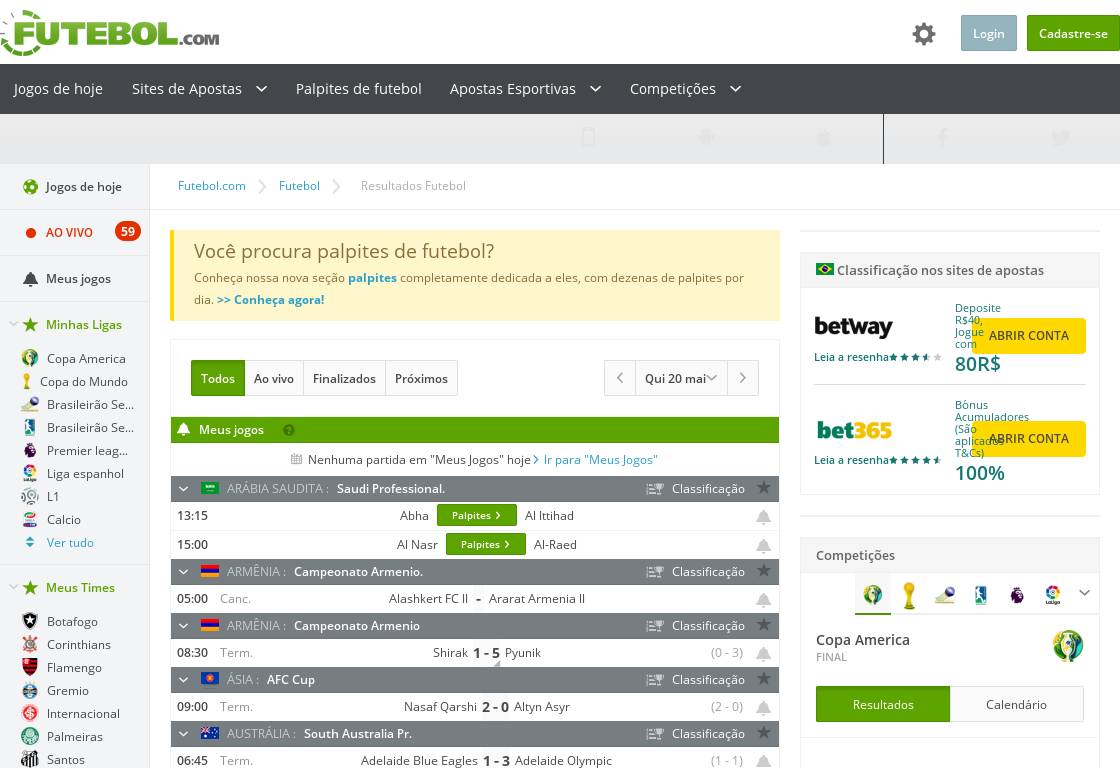Expand more competitions chevron
Screen dimensions: 1120x768
(1084, 593)
